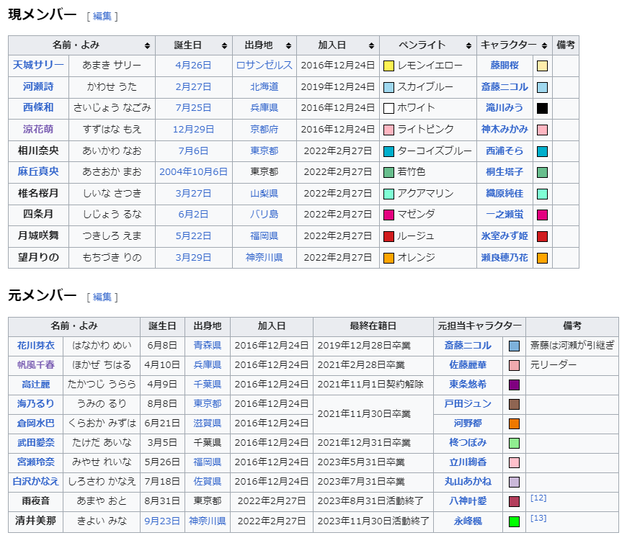The image size is (640, 543).
Task: Click the マゼンダ penlight color swatch
Action: coord(389,215)
